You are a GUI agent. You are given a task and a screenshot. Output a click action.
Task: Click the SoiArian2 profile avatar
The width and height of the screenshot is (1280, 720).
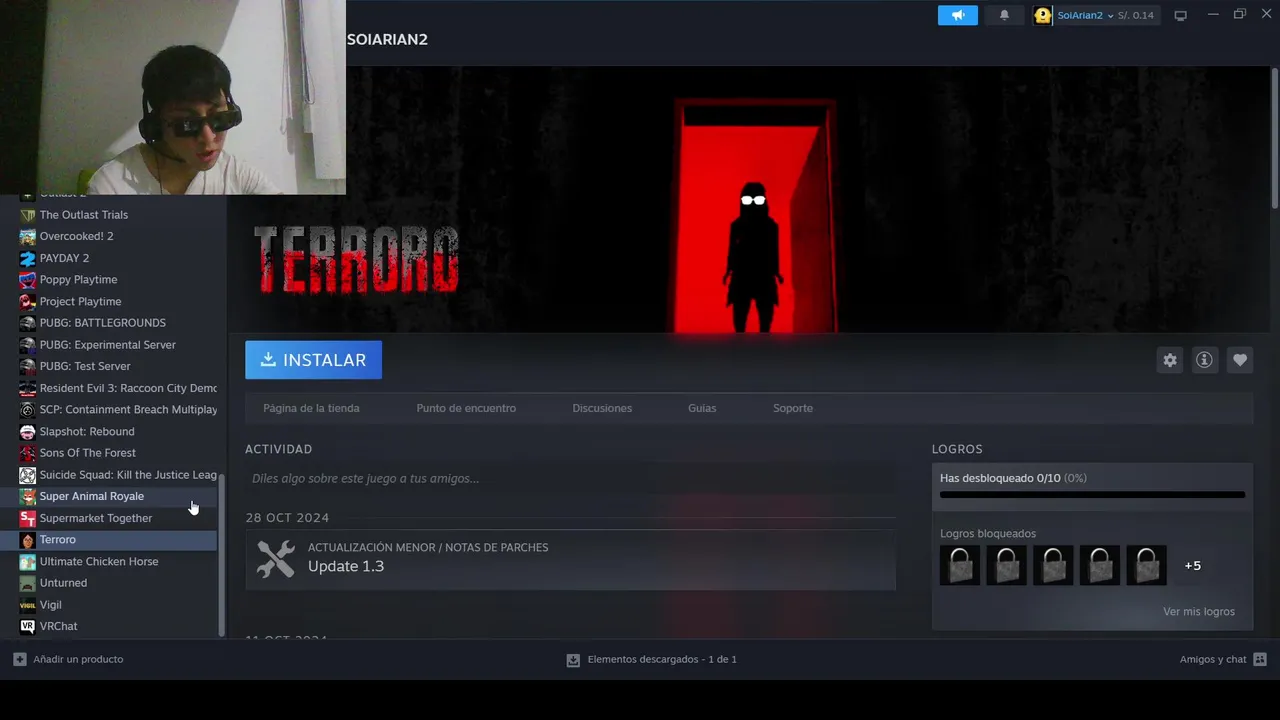click(x=1043, y=15)
